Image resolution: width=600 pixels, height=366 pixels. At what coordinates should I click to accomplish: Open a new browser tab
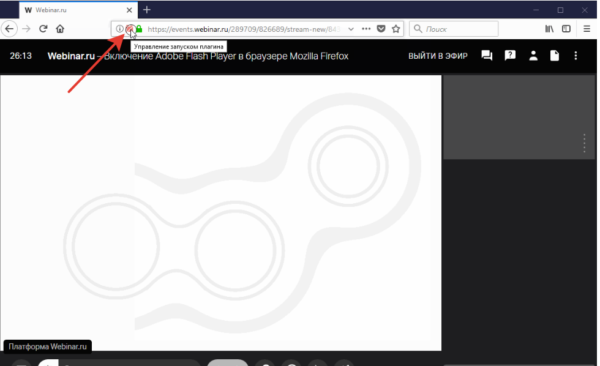coord(147,10)
